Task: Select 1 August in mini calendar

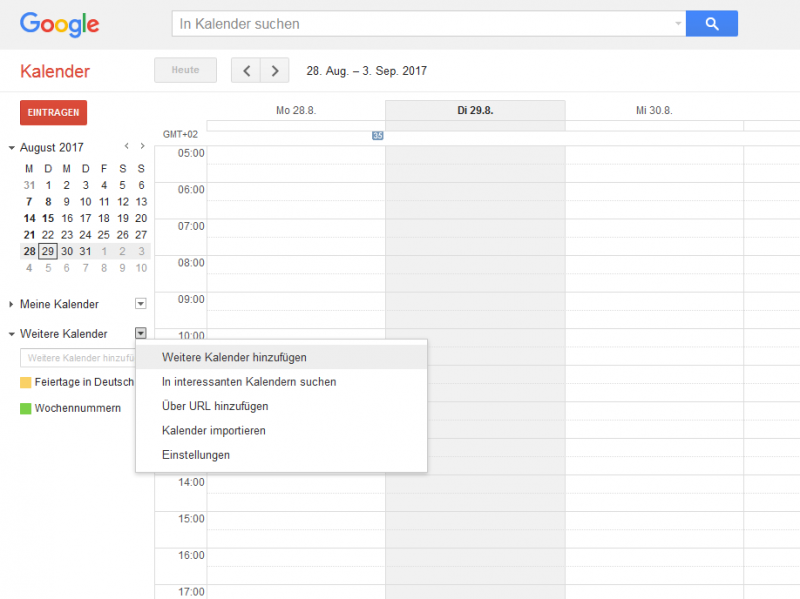Action: [48, 185]
